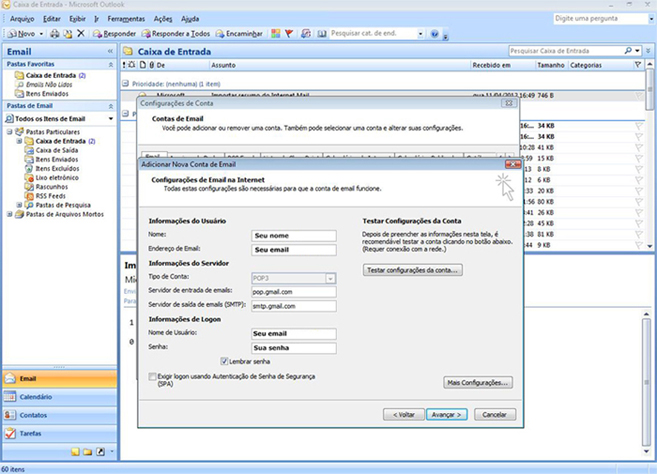
Task: Select Caixa de Entrada in favorites
Action: 50,75
